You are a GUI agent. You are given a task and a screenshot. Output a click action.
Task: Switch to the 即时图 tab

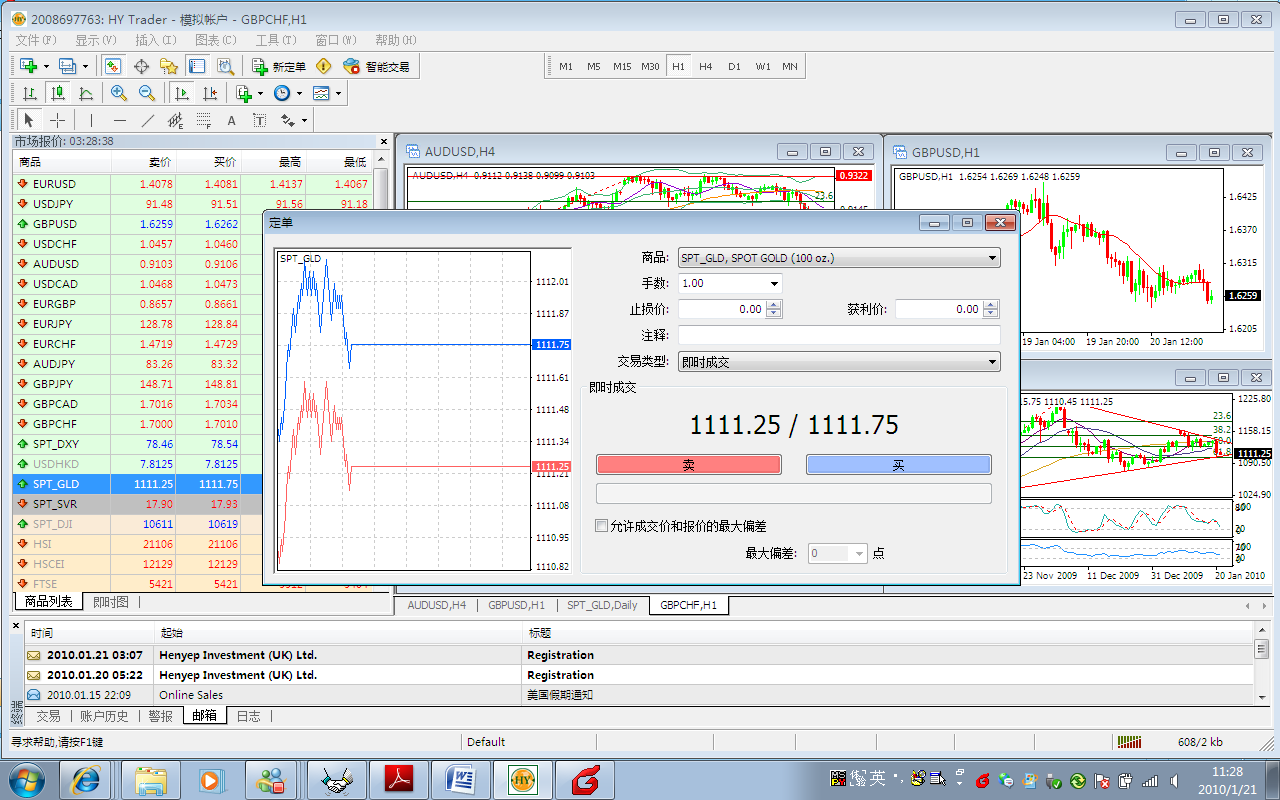tap(111, 602)
